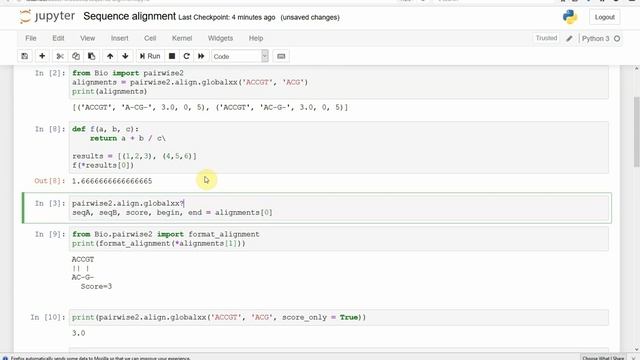Move selected cell up arrow

[110, 56]
